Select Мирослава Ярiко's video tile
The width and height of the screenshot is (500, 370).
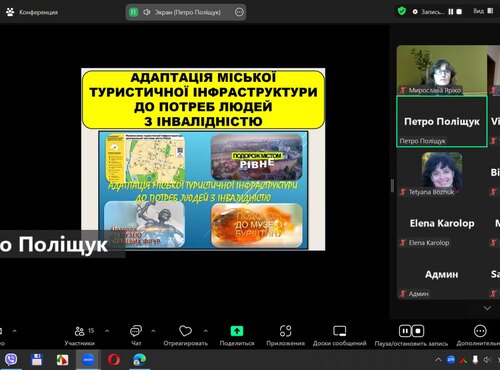coord(442,70)
